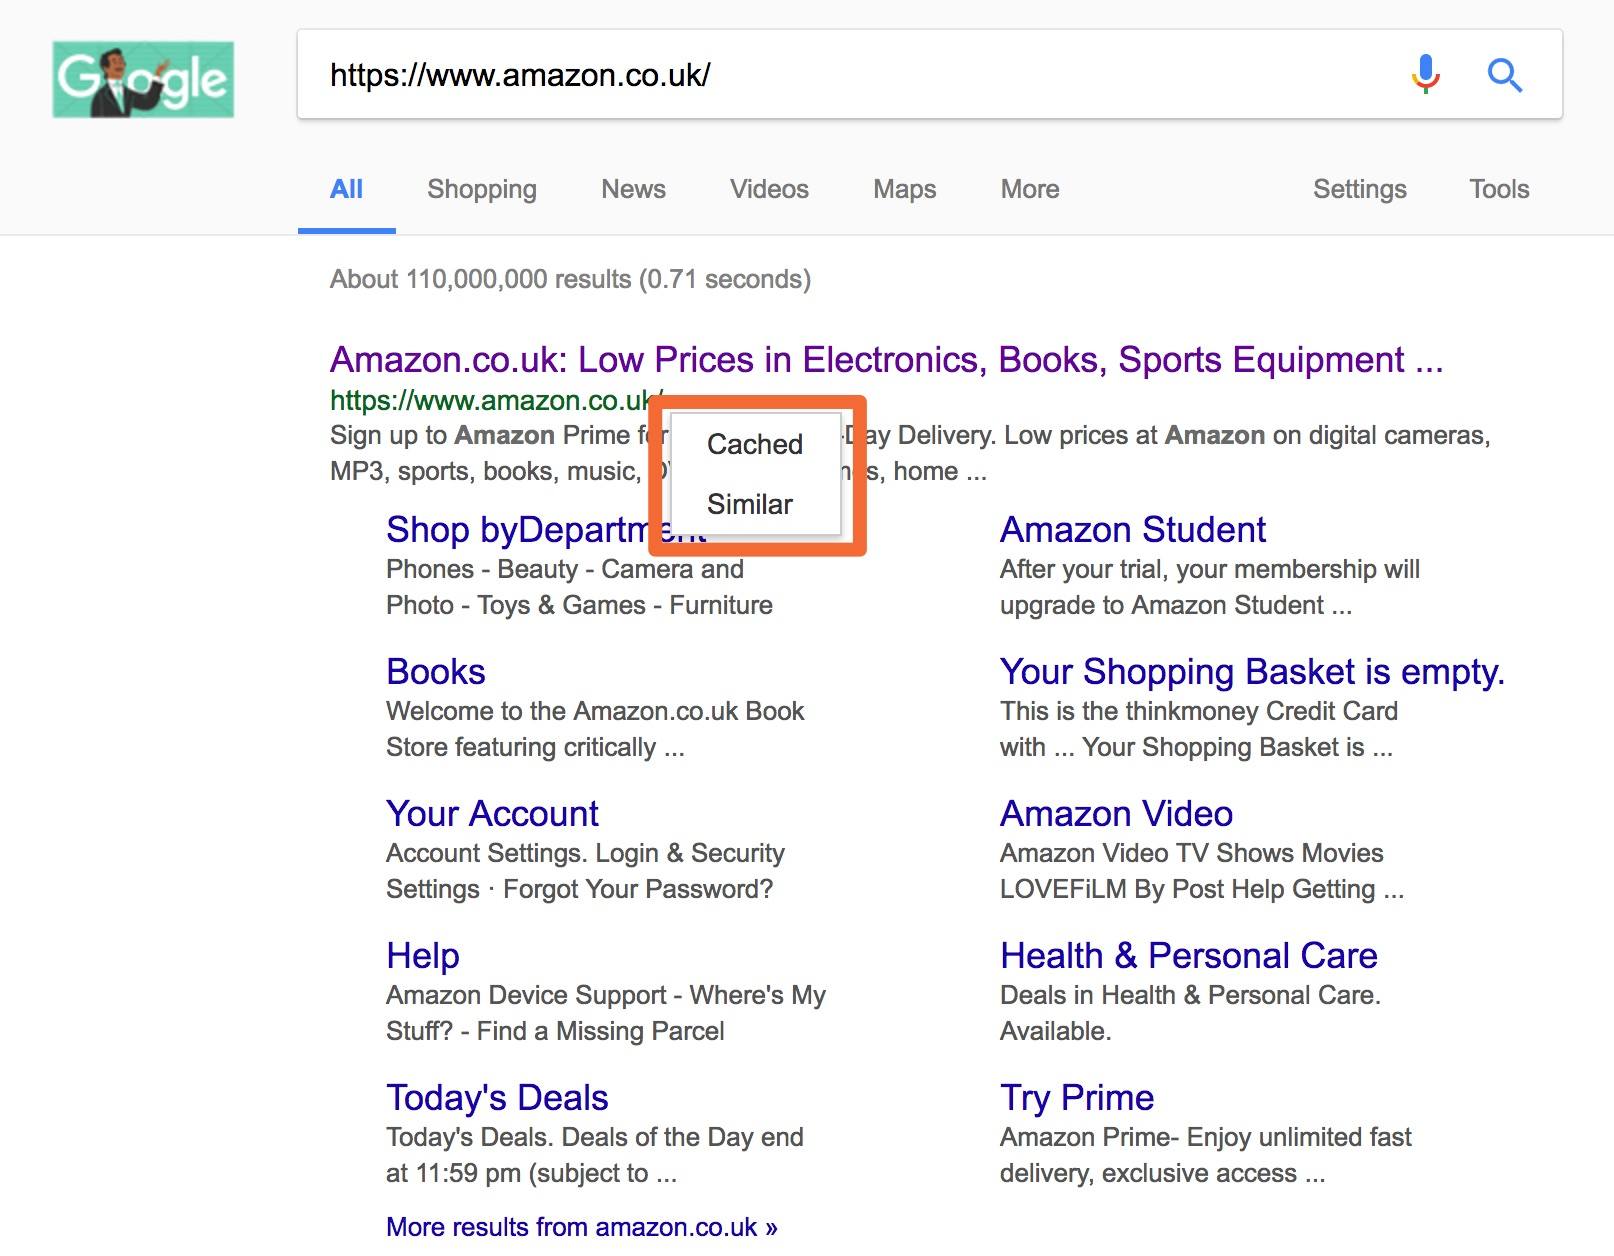The height and width of the screenshot is (1256, 1614).
Task: Open the Videos tab
Action: tap(769, 189)
